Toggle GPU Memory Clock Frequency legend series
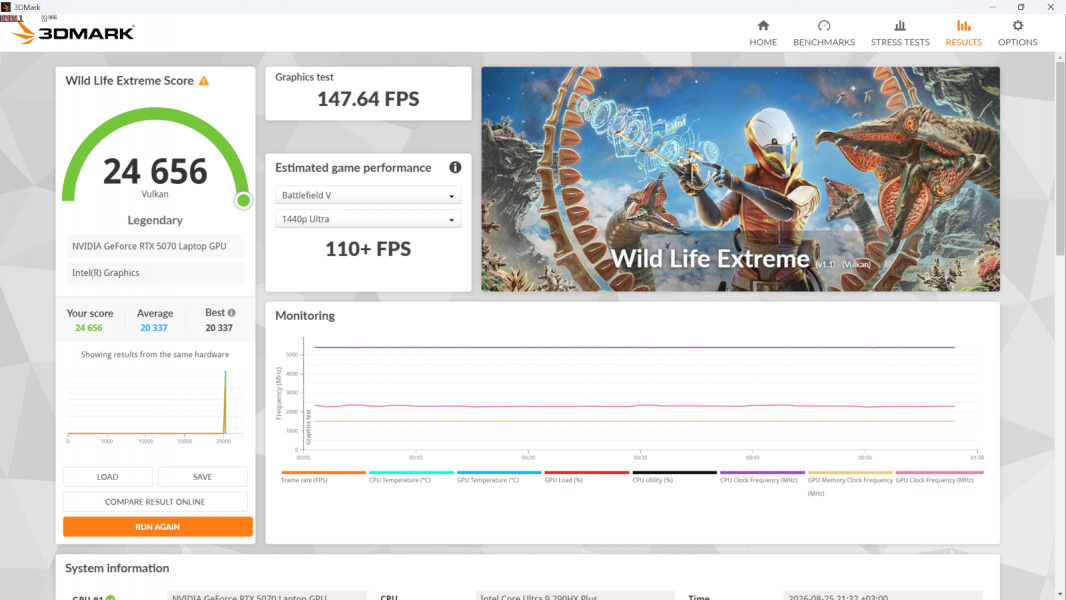 pyautogui.click(x=850, y=484)
